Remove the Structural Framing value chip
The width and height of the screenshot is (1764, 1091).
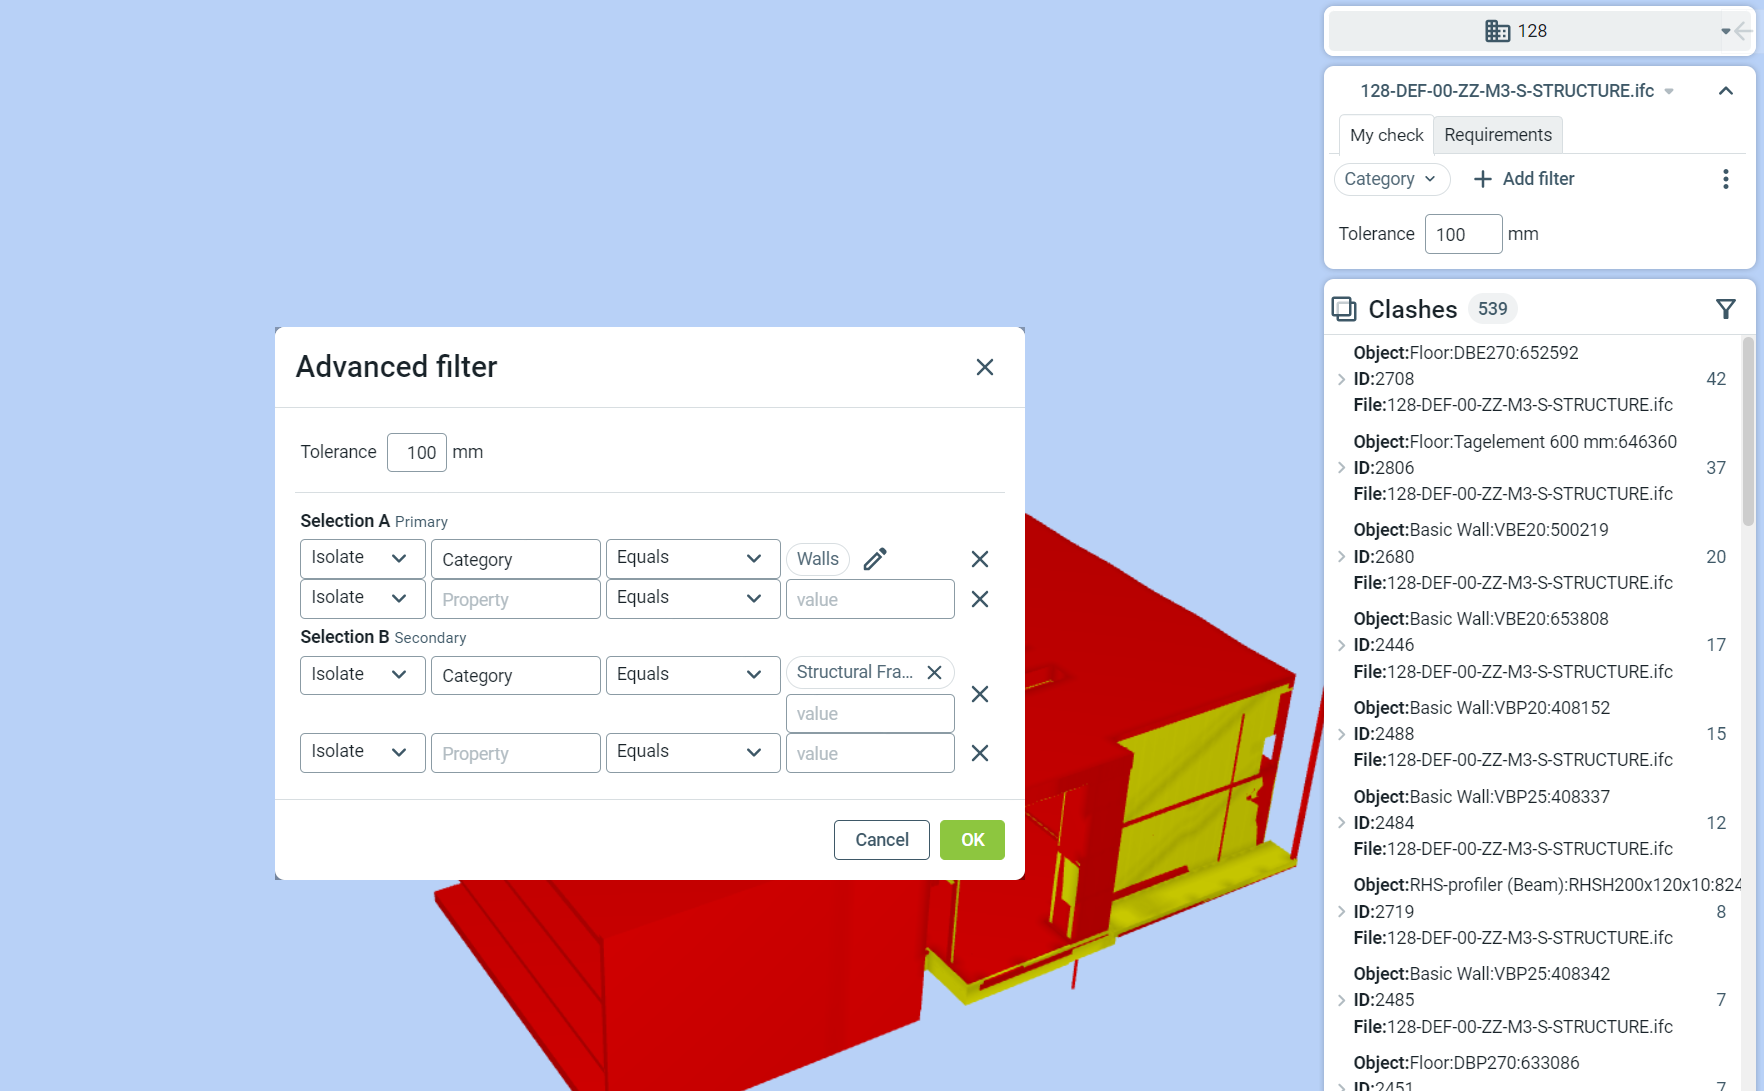pyautogui.click(x=934, y=673)
